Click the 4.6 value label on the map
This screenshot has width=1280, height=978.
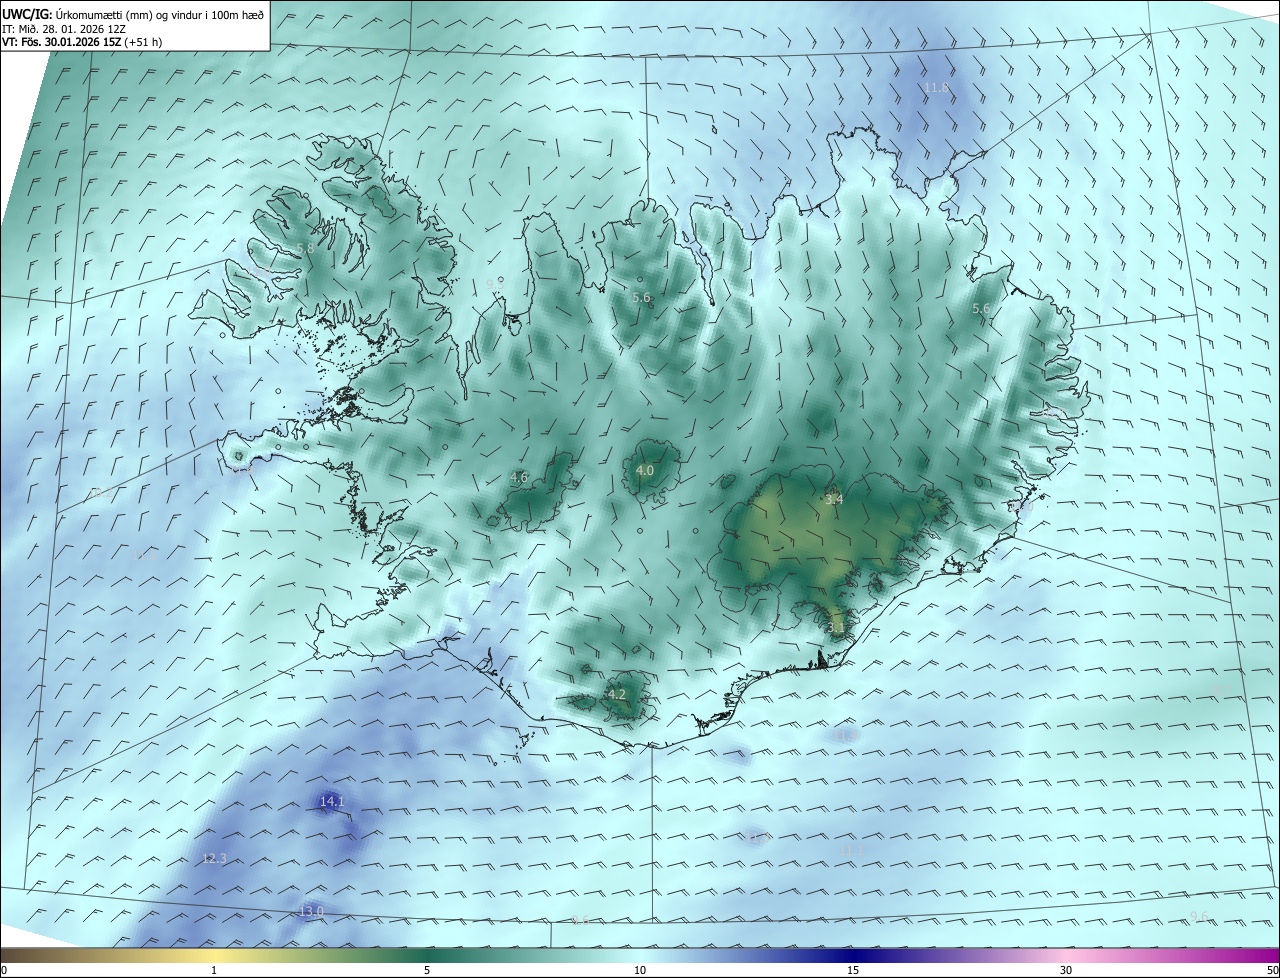519,478
